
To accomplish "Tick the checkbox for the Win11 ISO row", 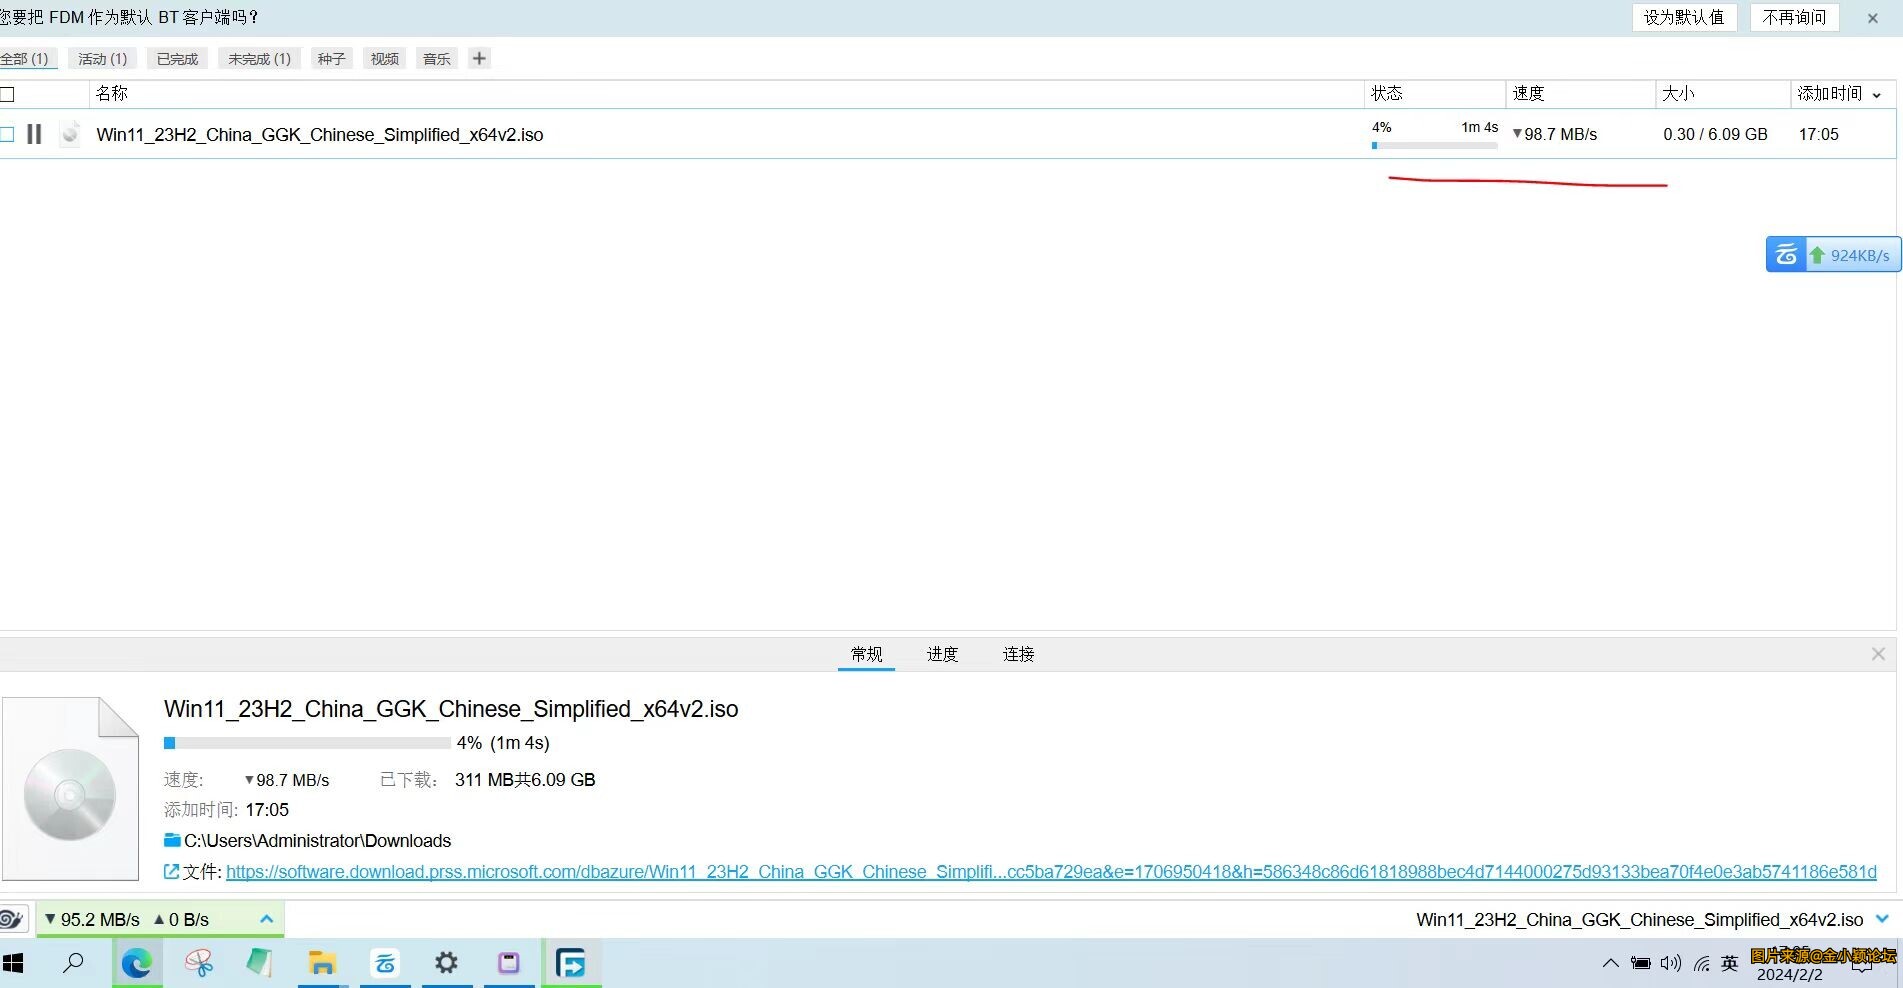I will click(7, 134).
